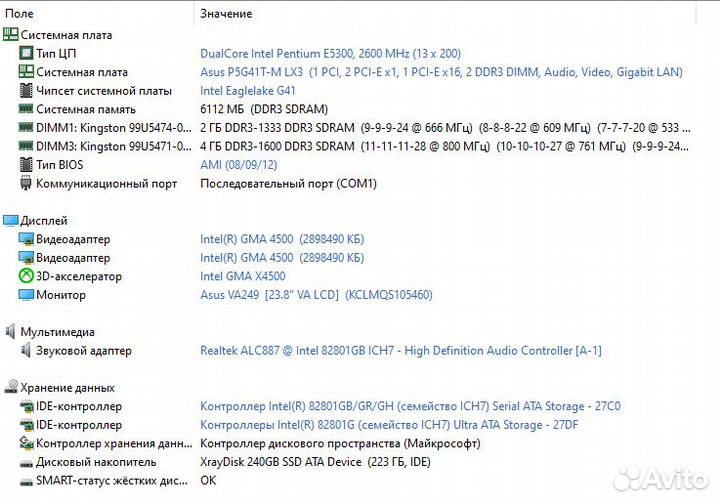Click the 6112 МБ (DDR3 SDRAM) value
This screenshot has width=720, height=504.
(x=264, y=109)
